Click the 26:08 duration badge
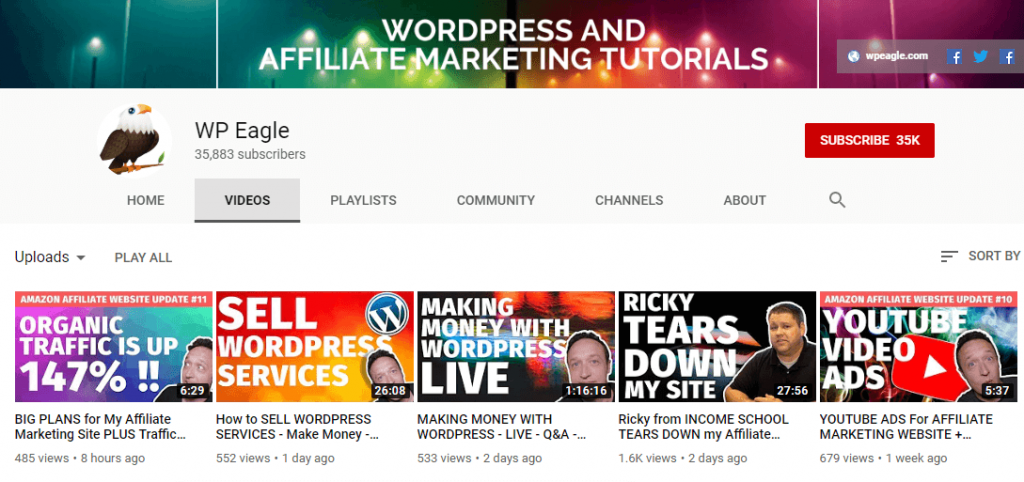 point(390,391)
